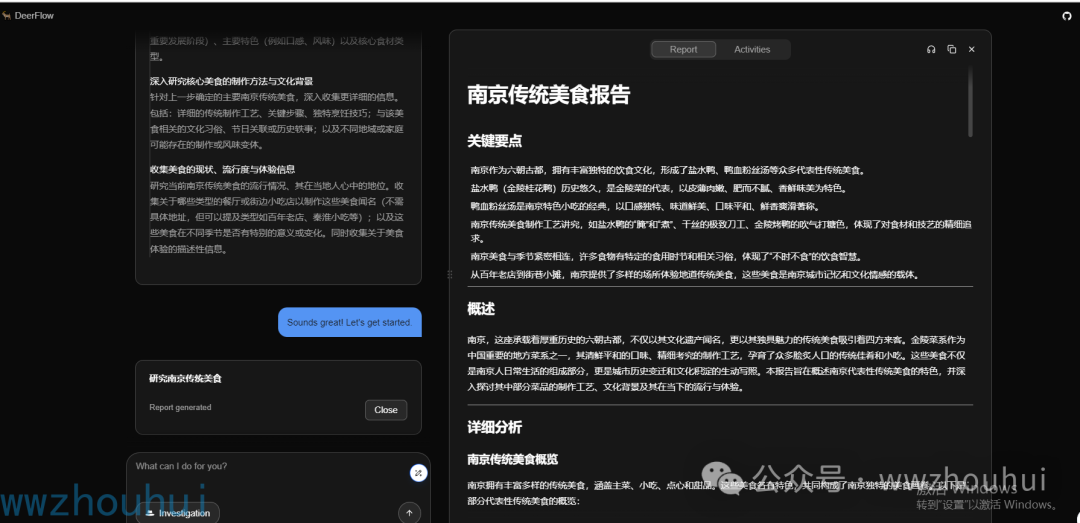Send message with the up arrow button
Image resolution: width=1080 pixels, height=523 pixels.
coord(409,513)
